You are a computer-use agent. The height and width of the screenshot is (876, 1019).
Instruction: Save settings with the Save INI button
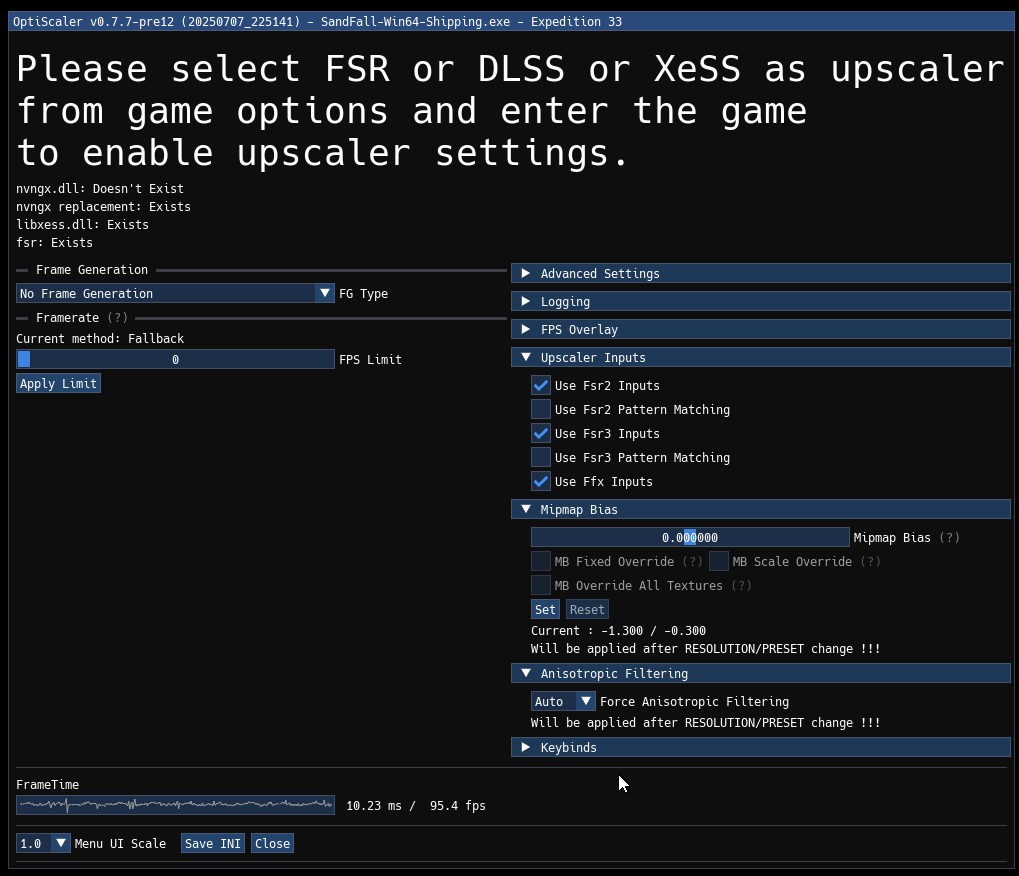[212, 843]
